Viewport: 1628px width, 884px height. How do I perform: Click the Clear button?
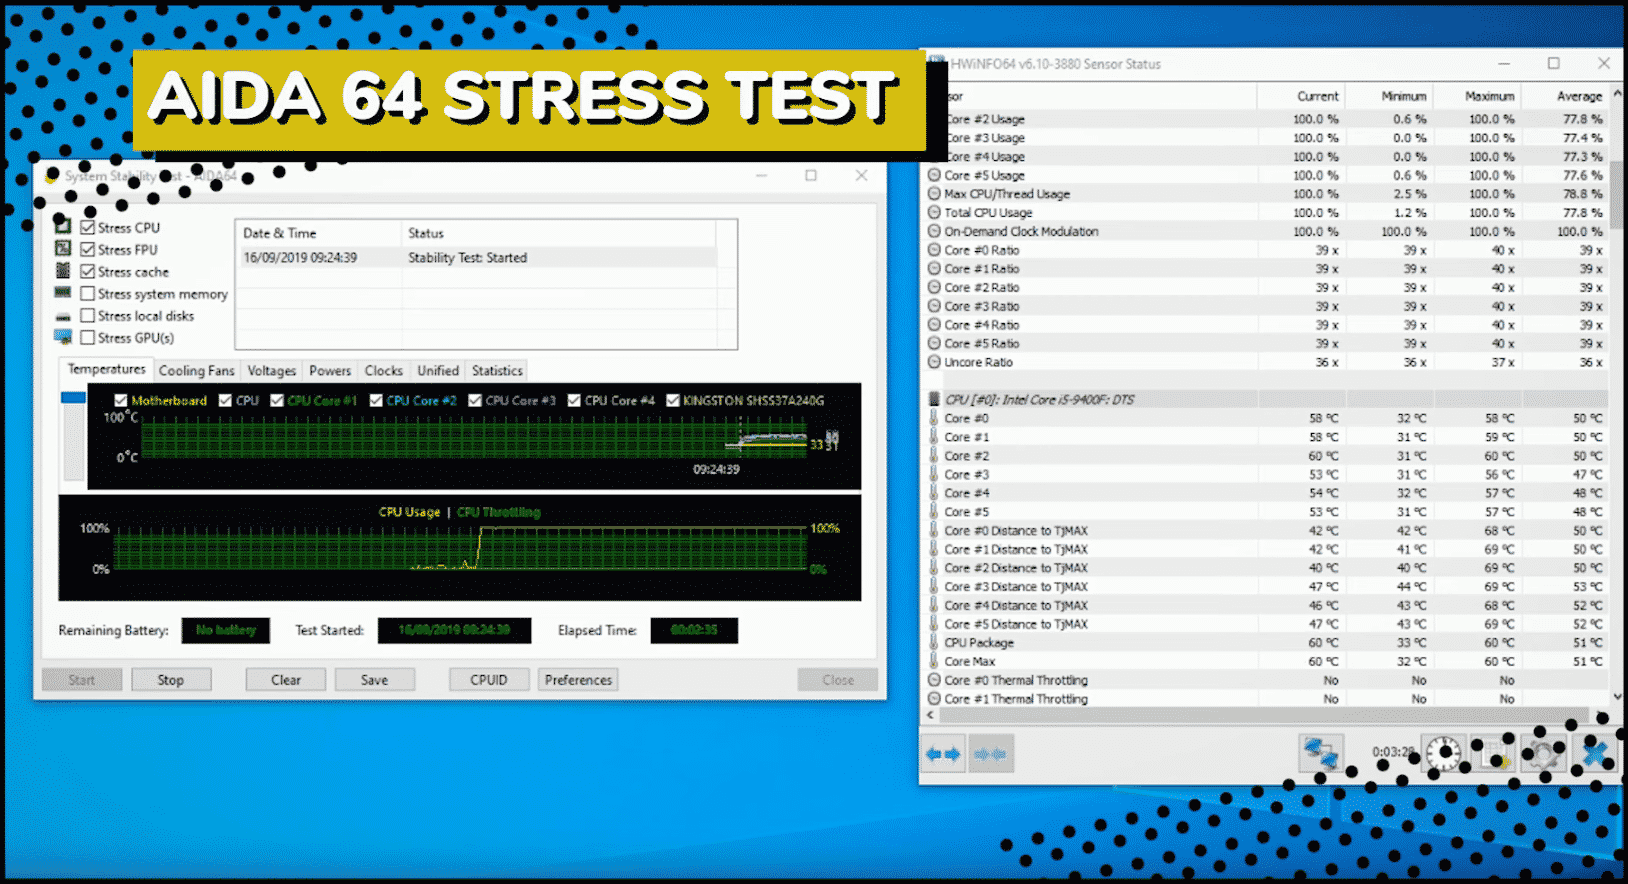pos(286,680)
